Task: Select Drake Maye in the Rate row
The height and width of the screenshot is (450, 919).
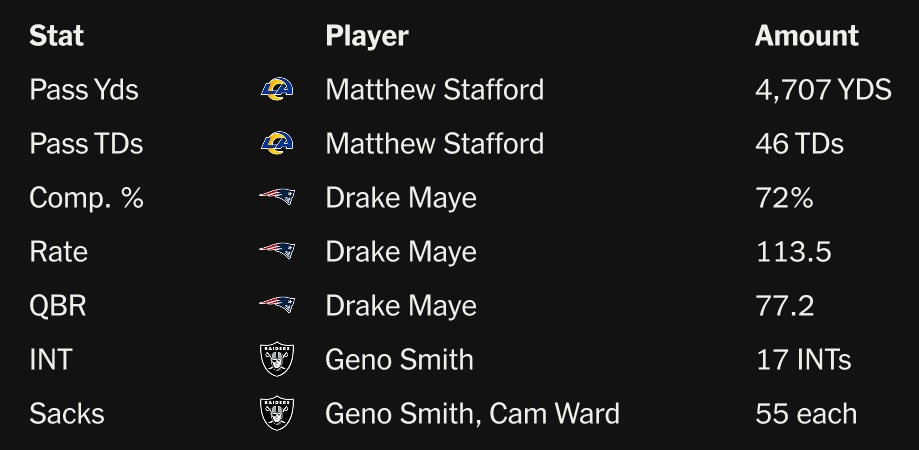Action: 400,252
